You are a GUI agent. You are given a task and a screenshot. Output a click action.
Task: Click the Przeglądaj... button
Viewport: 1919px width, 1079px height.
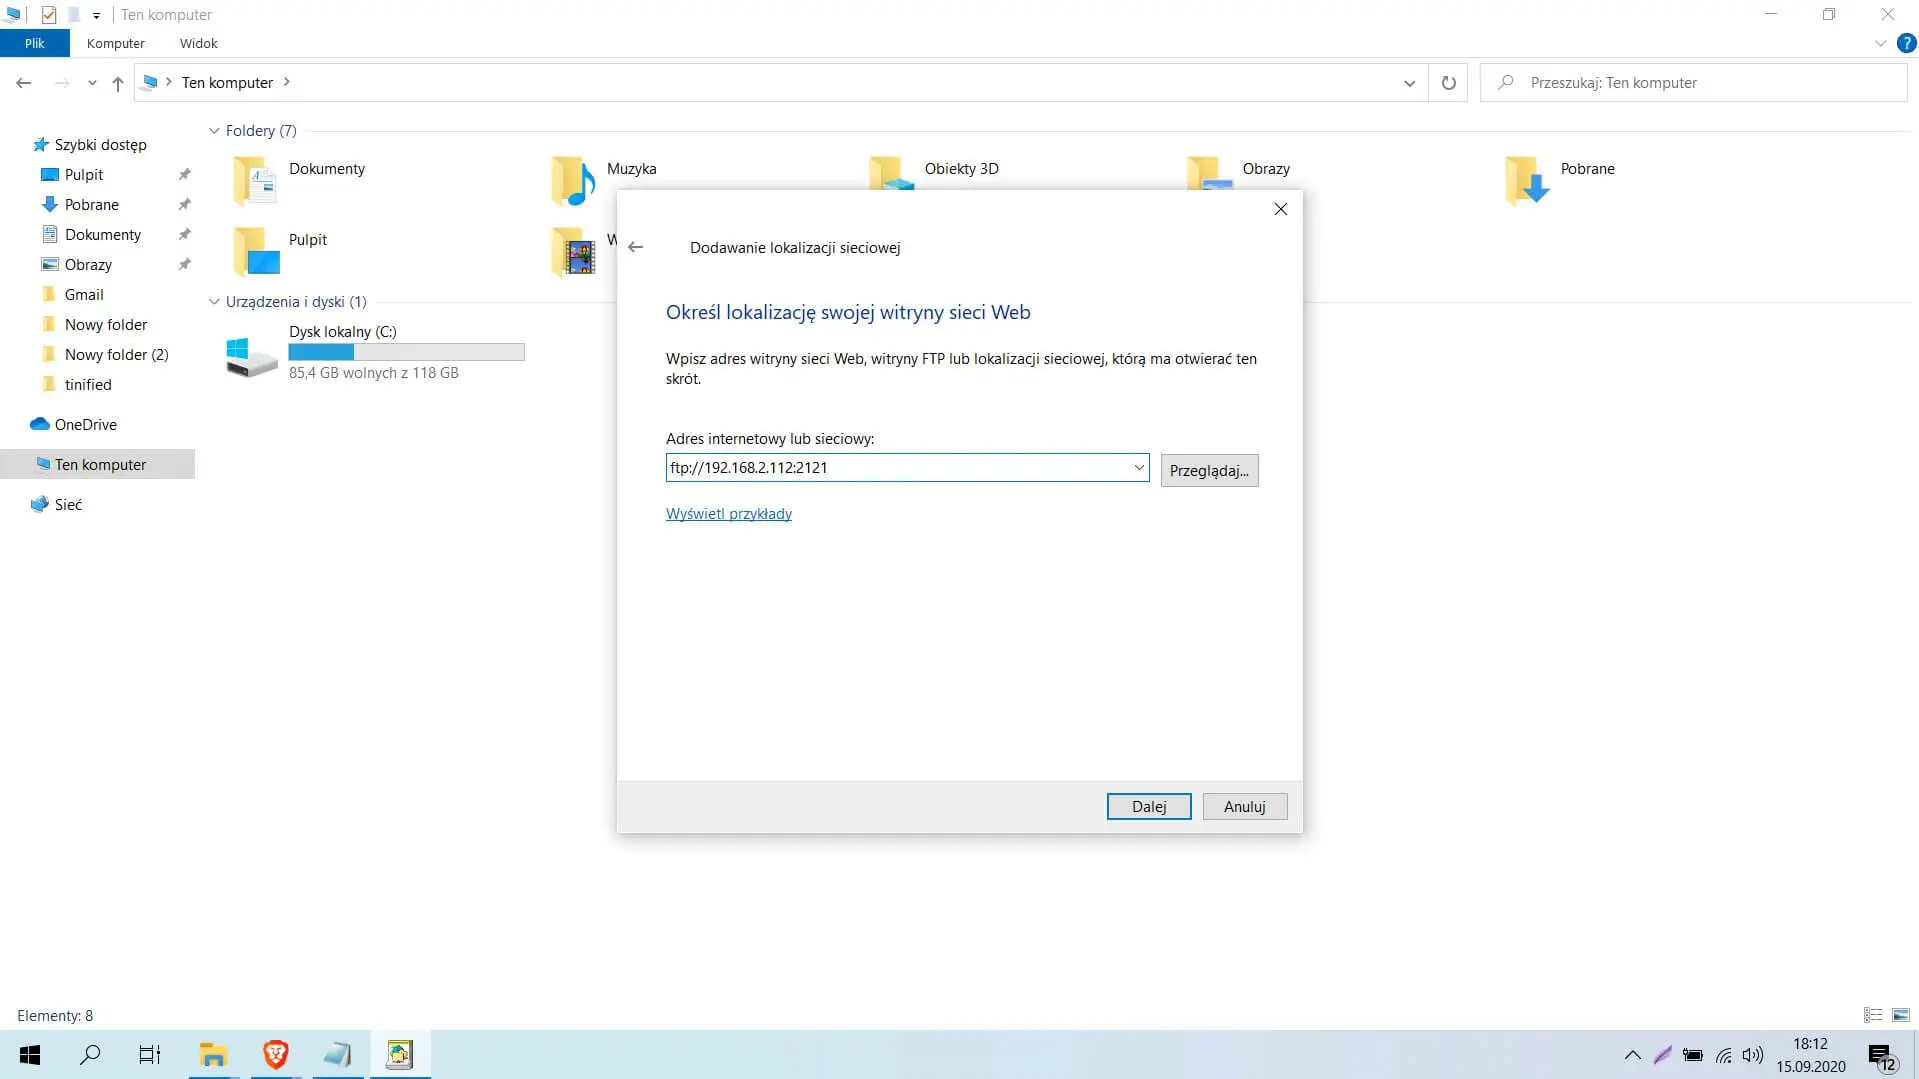pos(1209,470)
